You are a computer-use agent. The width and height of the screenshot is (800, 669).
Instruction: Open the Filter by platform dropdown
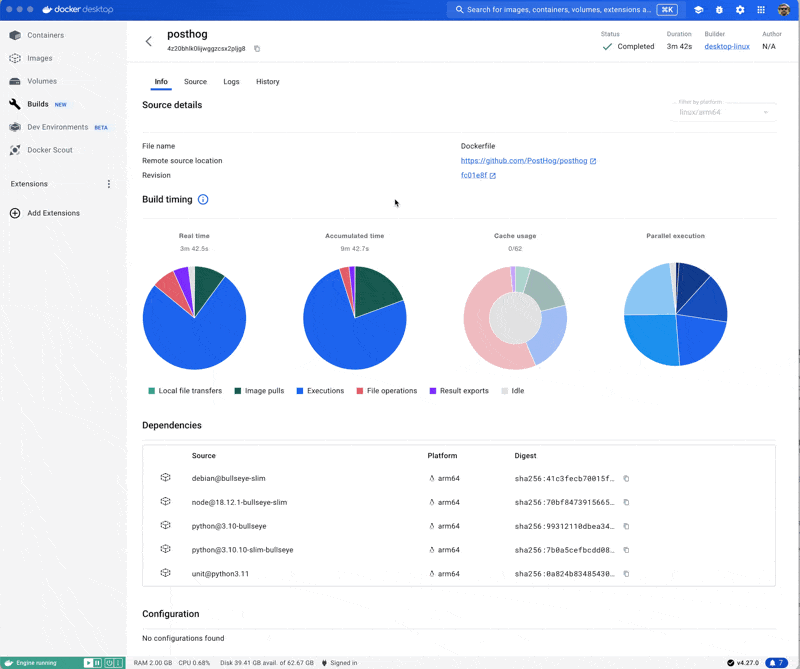[x=724, y=112]
